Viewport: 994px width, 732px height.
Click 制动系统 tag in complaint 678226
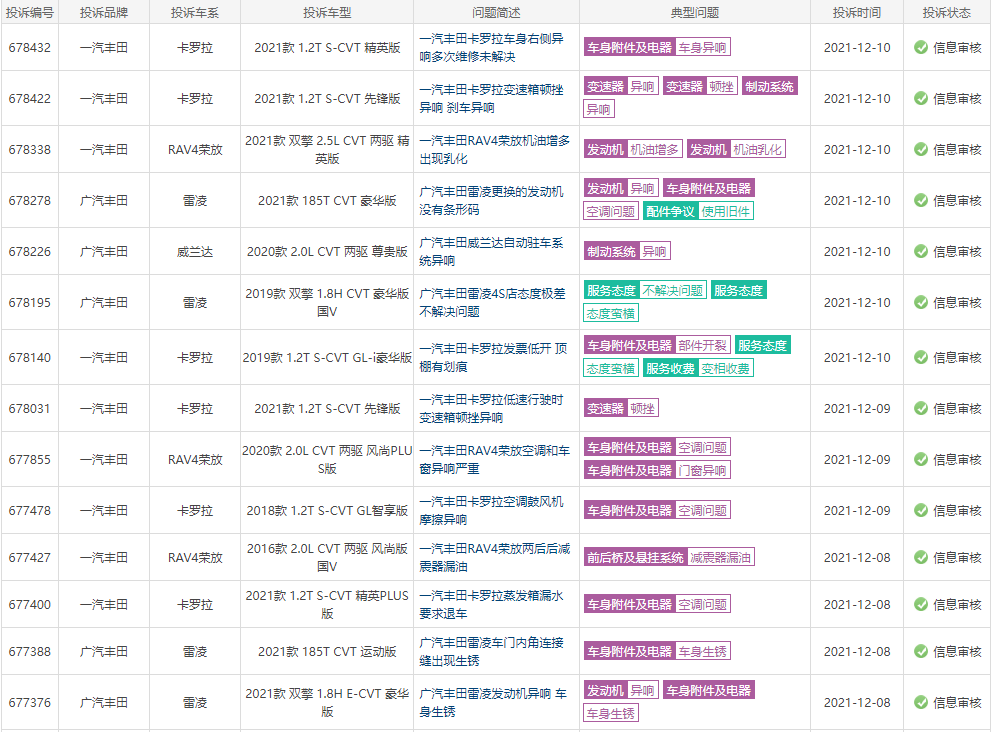[x=611, y=252]
